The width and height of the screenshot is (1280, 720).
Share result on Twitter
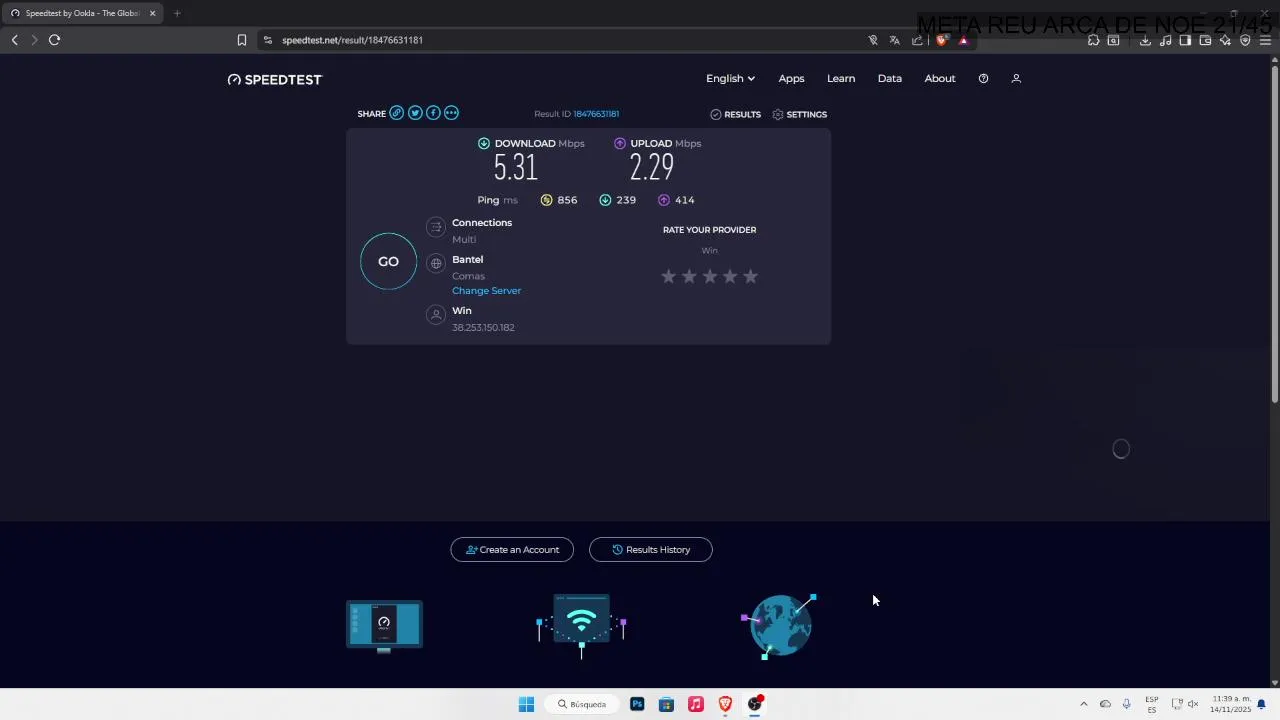(x=415, y=113)
